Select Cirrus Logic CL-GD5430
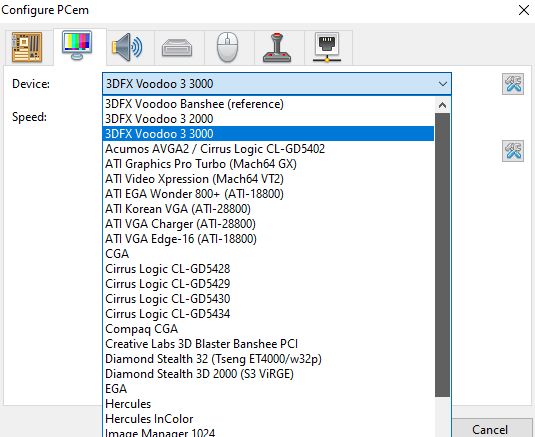Viewport: 535px width, 437px height. pos(268,299)
